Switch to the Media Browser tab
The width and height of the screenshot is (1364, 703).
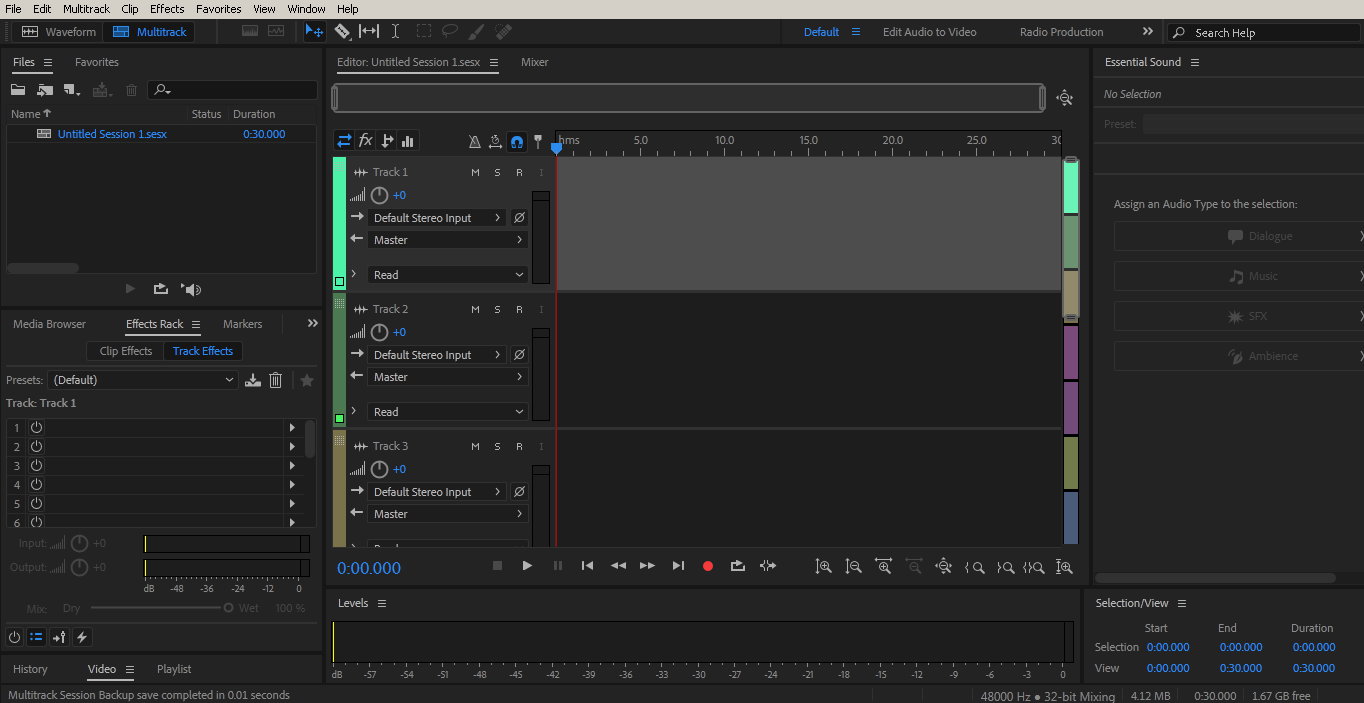tap(49, 324)
